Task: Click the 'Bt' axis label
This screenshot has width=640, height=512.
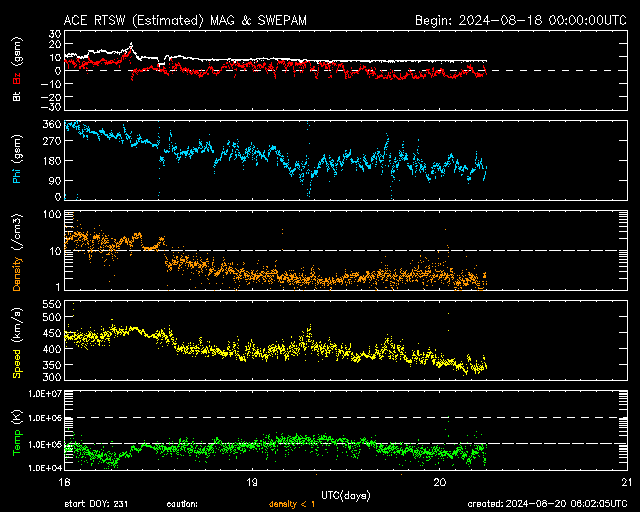Action: [x=17, y=96]
